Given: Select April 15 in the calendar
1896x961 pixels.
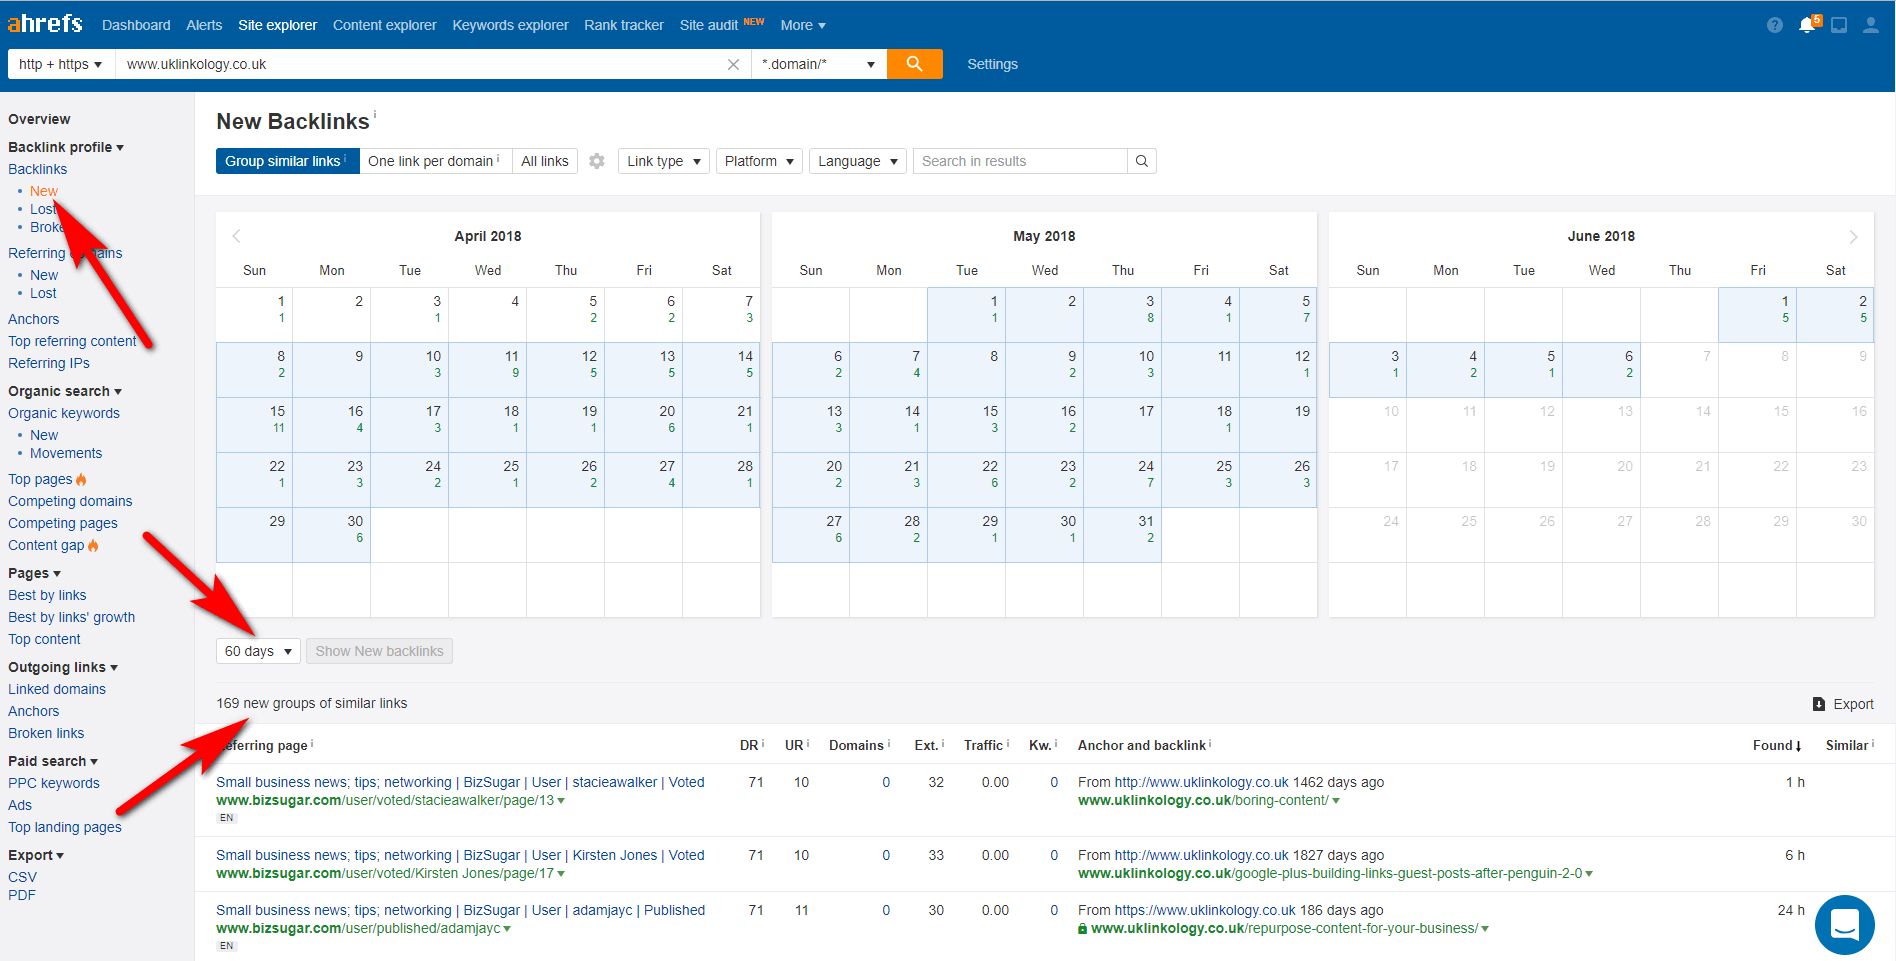Looking at the screenshot, I should [x=254, y=425].
